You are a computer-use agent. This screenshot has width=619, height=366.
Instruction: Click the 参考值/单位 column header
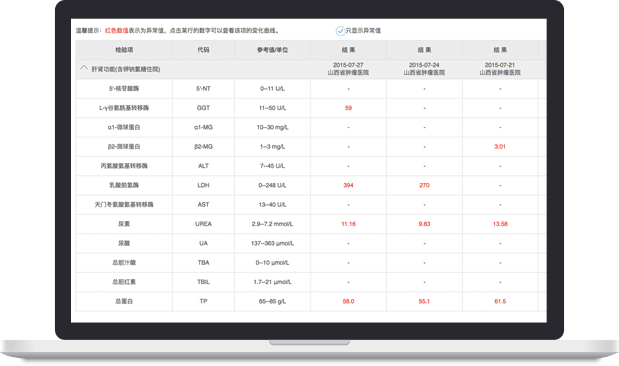pos(272,50)
